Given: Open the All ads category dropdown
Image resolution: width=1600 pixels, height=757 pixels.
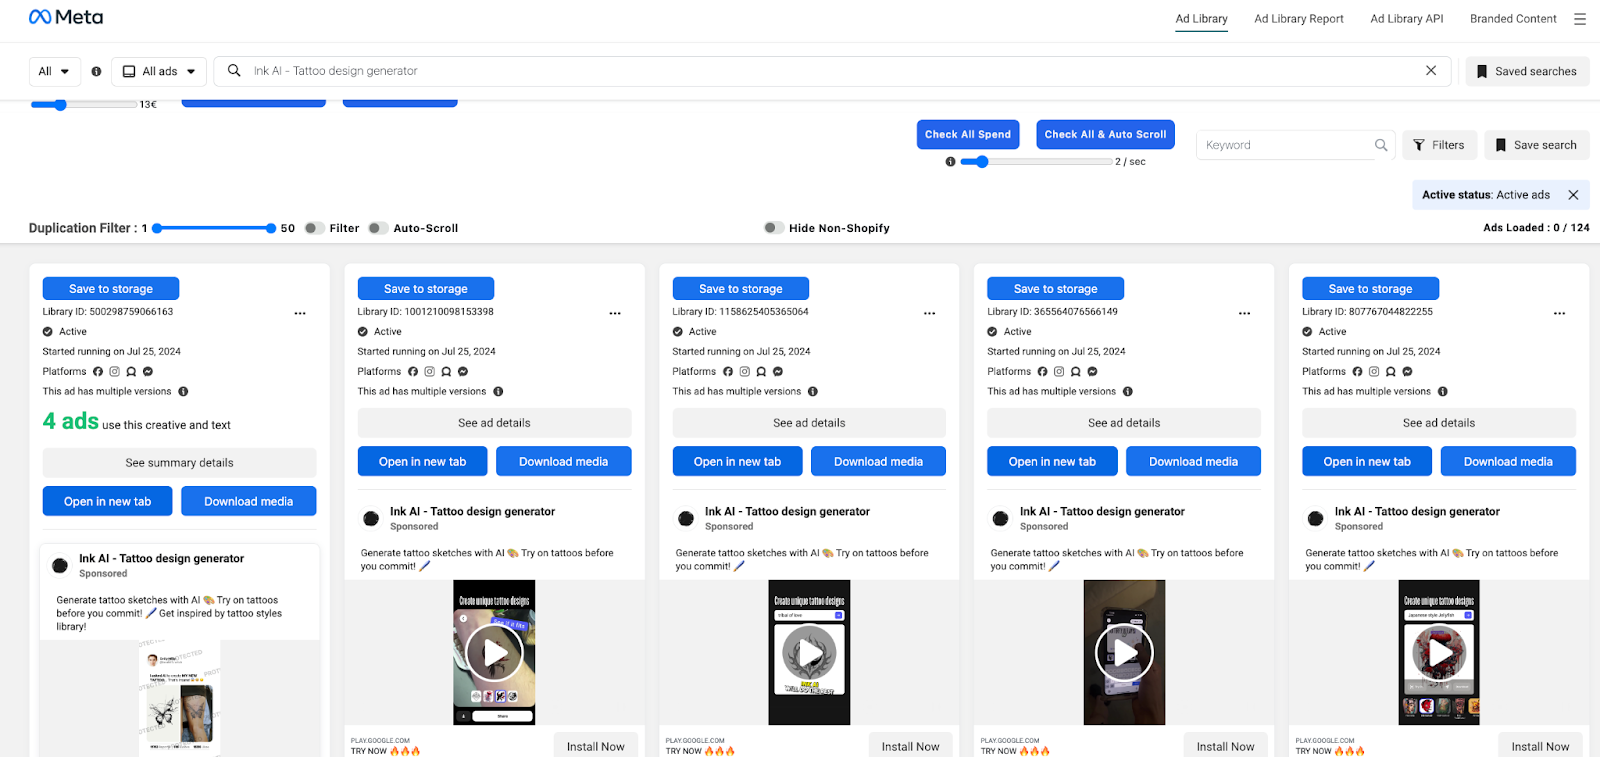Looking at the screenshot, I should click(x=159, y=72).
